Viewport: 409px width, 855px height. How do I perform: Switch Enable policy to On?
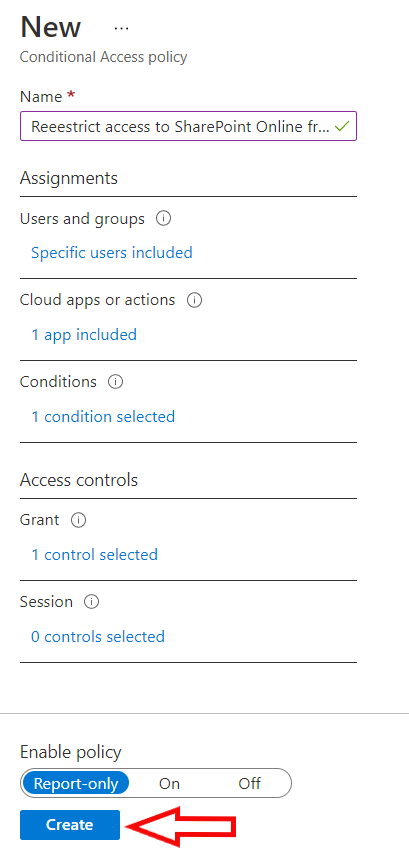[x=169, y=784]
